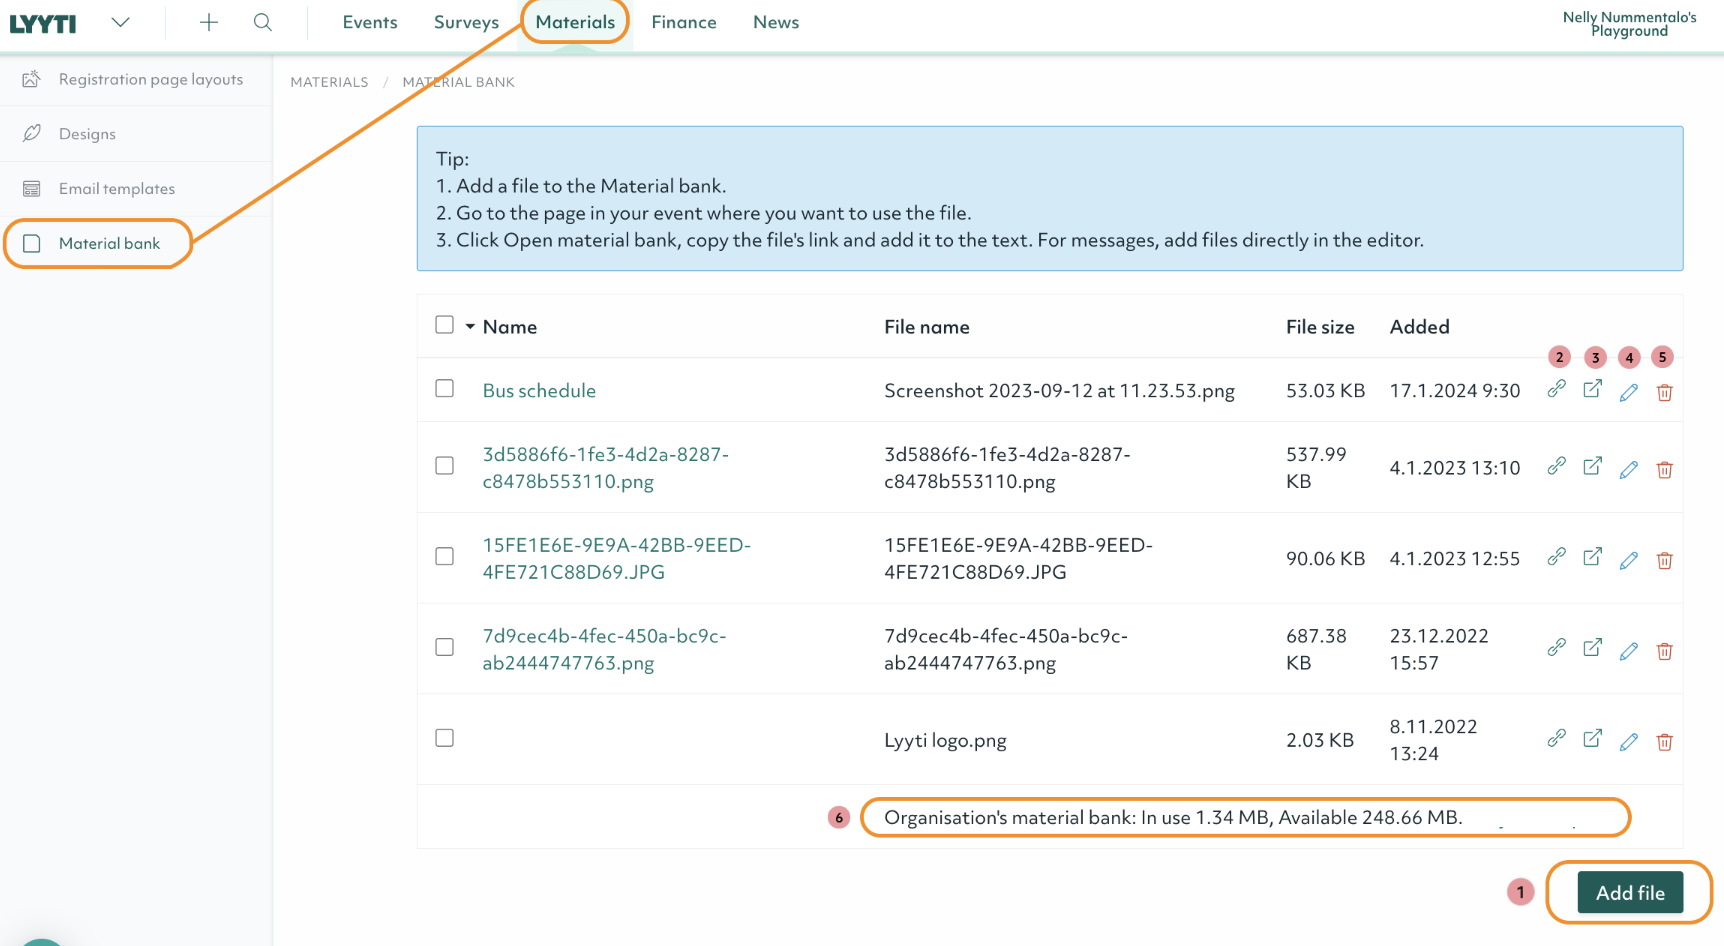Open the Events tab
This screenshot has height=946, width=1724.
pyautogui.click(x=369, y=22)
